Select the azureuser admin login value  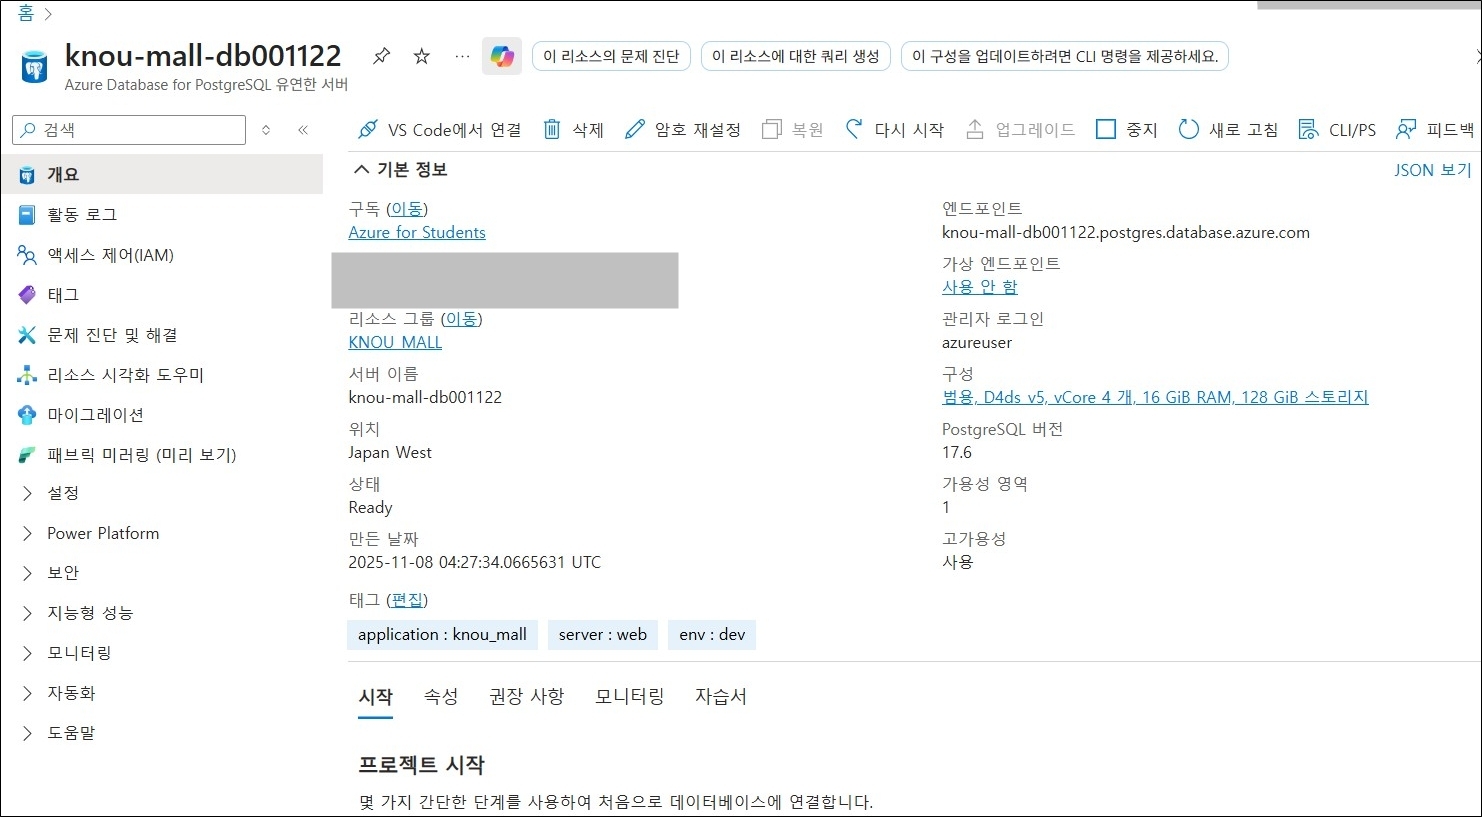tap(977, 342)
